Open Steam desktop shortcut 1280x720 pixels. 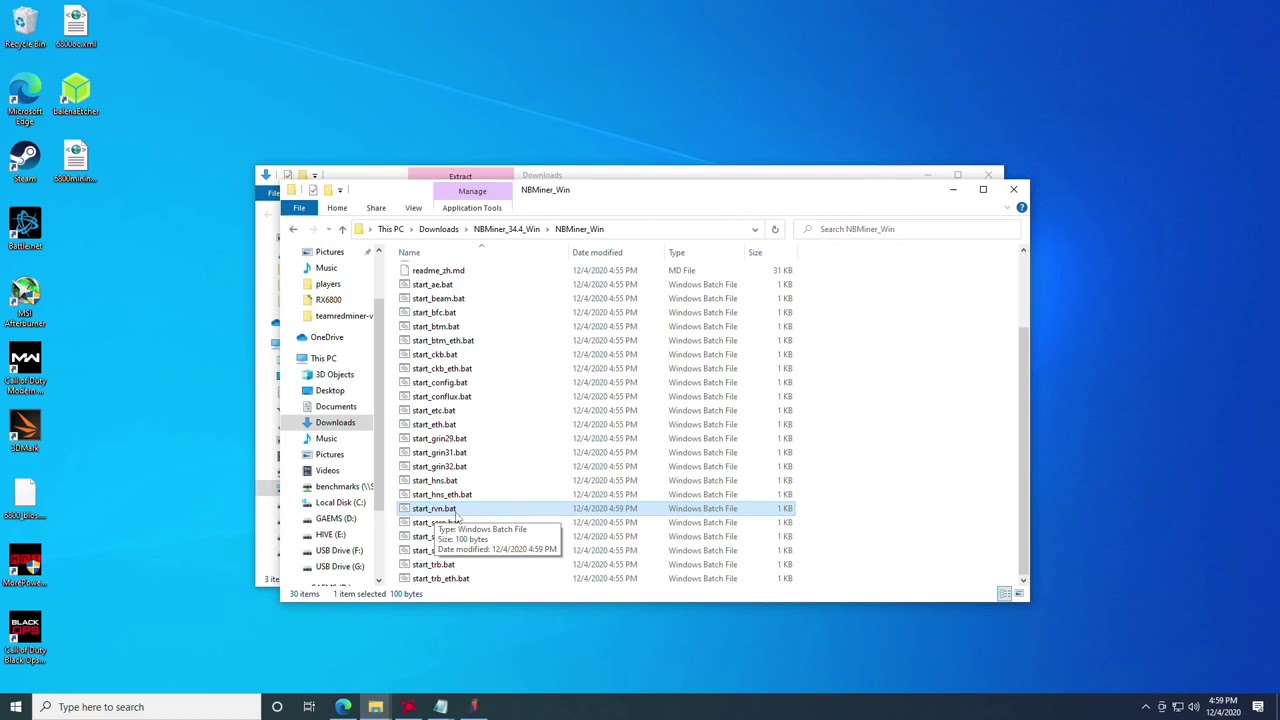[x=25, y=163]
